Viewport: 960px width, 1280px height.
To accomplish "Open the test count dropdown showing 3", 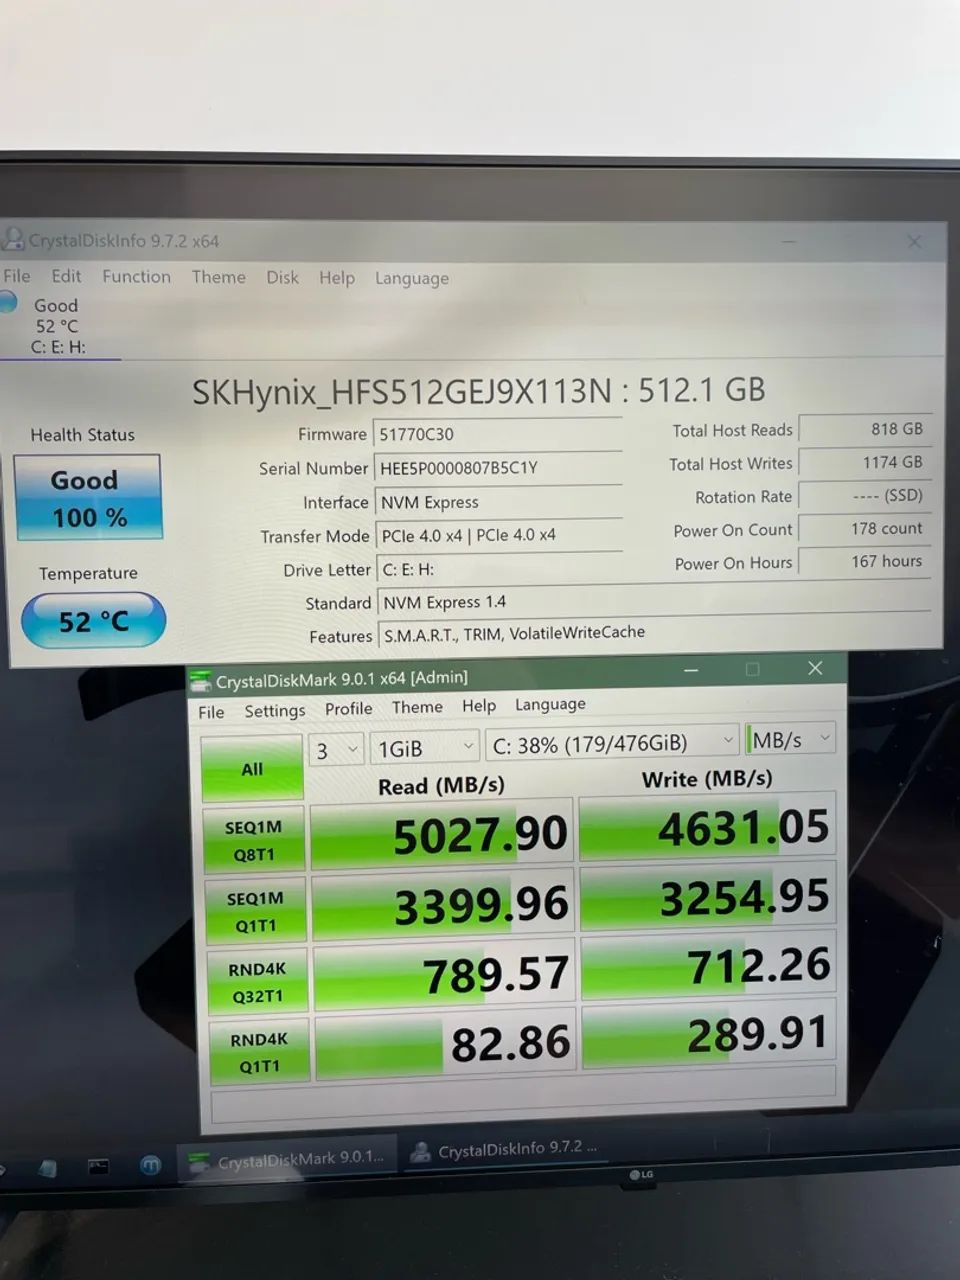I will pyautogui.click(x=335, y=750).
